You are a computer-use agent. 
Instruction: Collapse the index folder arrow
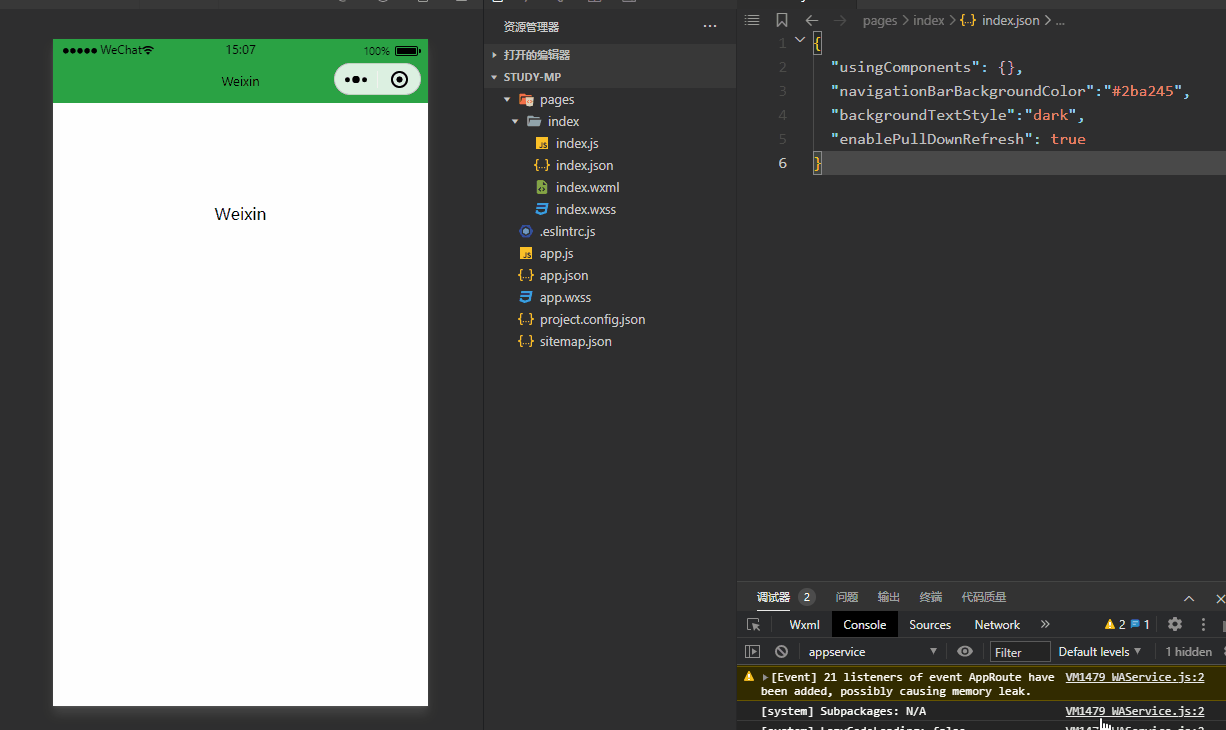tap(515, 121)
